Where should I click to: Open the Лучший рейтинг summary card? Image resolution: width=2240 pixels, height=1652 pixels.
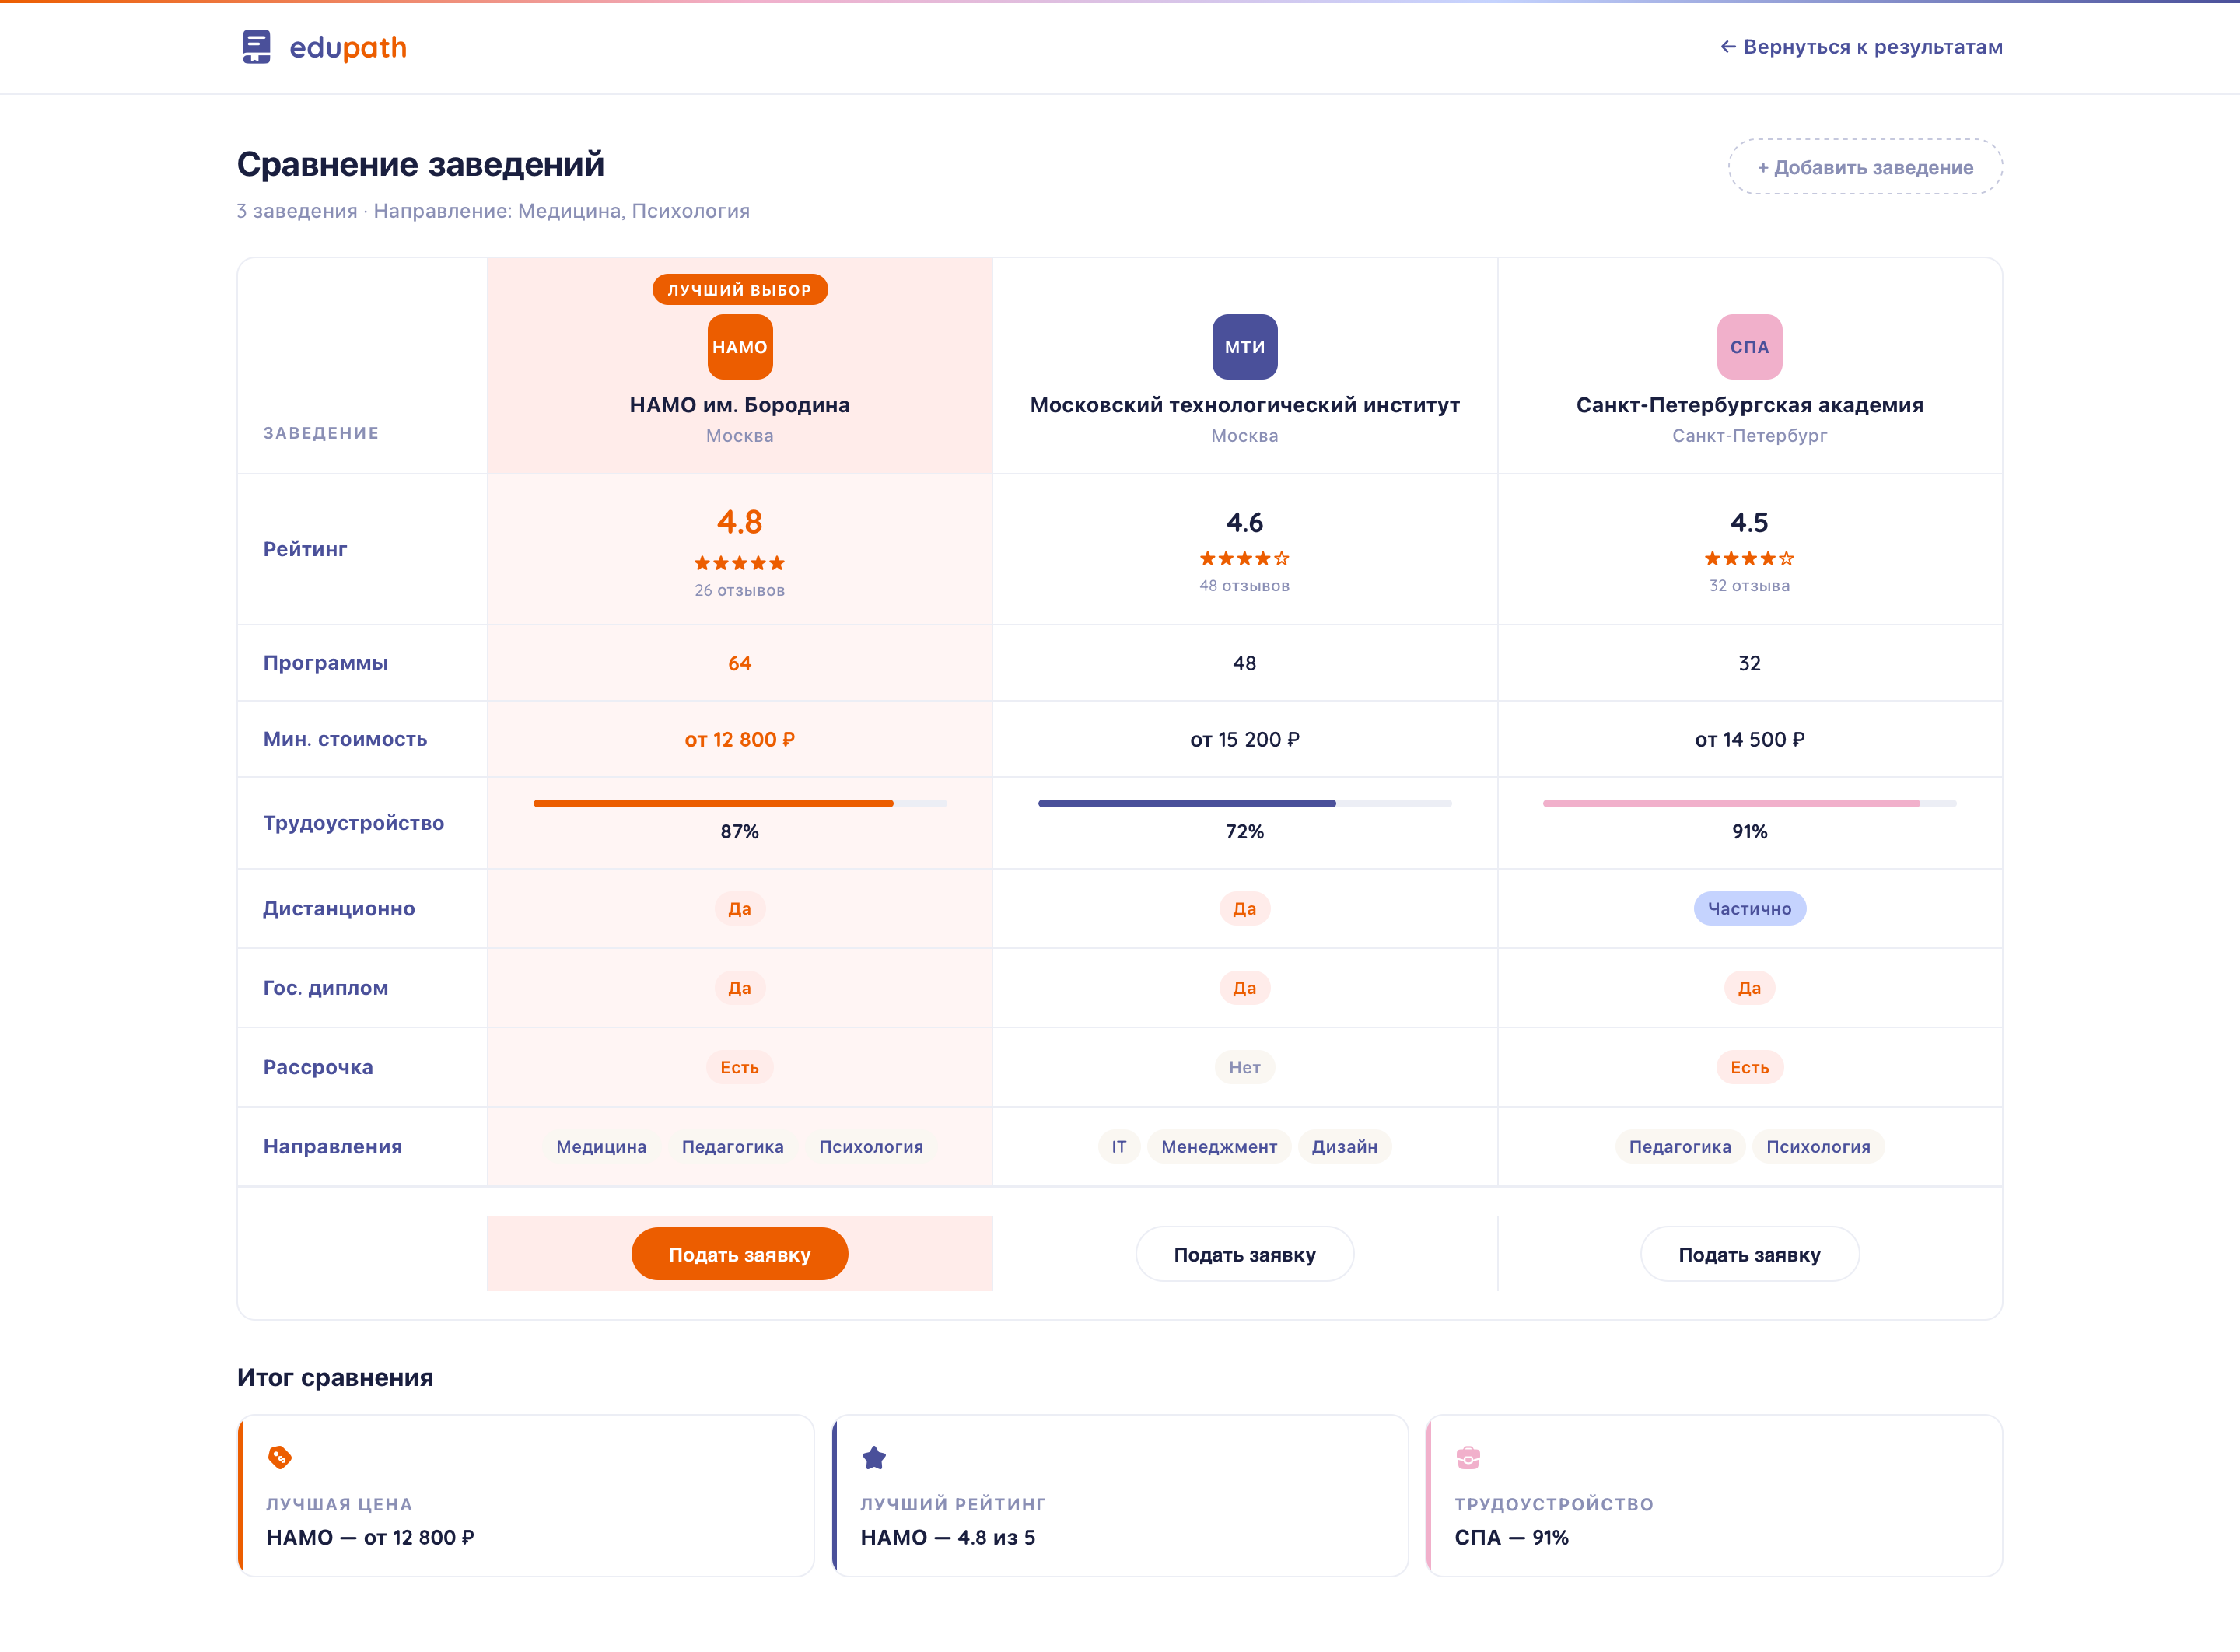point(1120,1495)
